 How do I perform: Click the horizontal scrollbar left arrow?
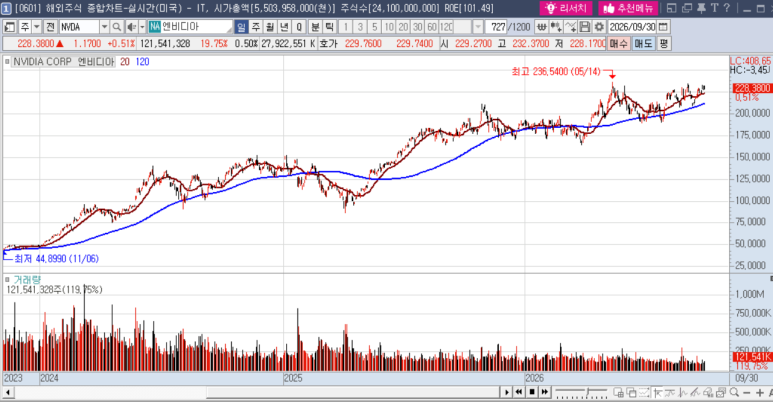click(x=7, y=393)
